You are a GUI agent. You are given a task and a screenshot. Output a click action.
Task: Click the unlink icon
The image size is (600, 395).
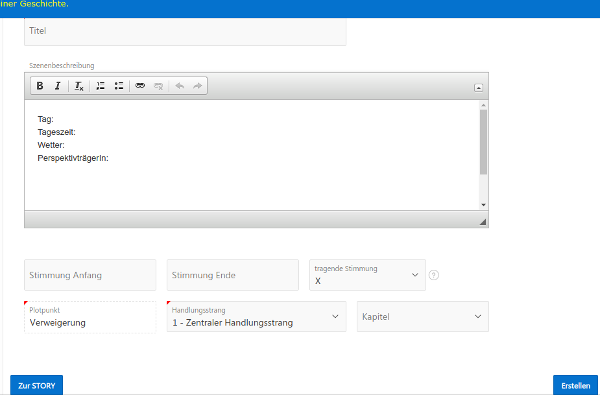pyautogui.click(x=158, y=86)
